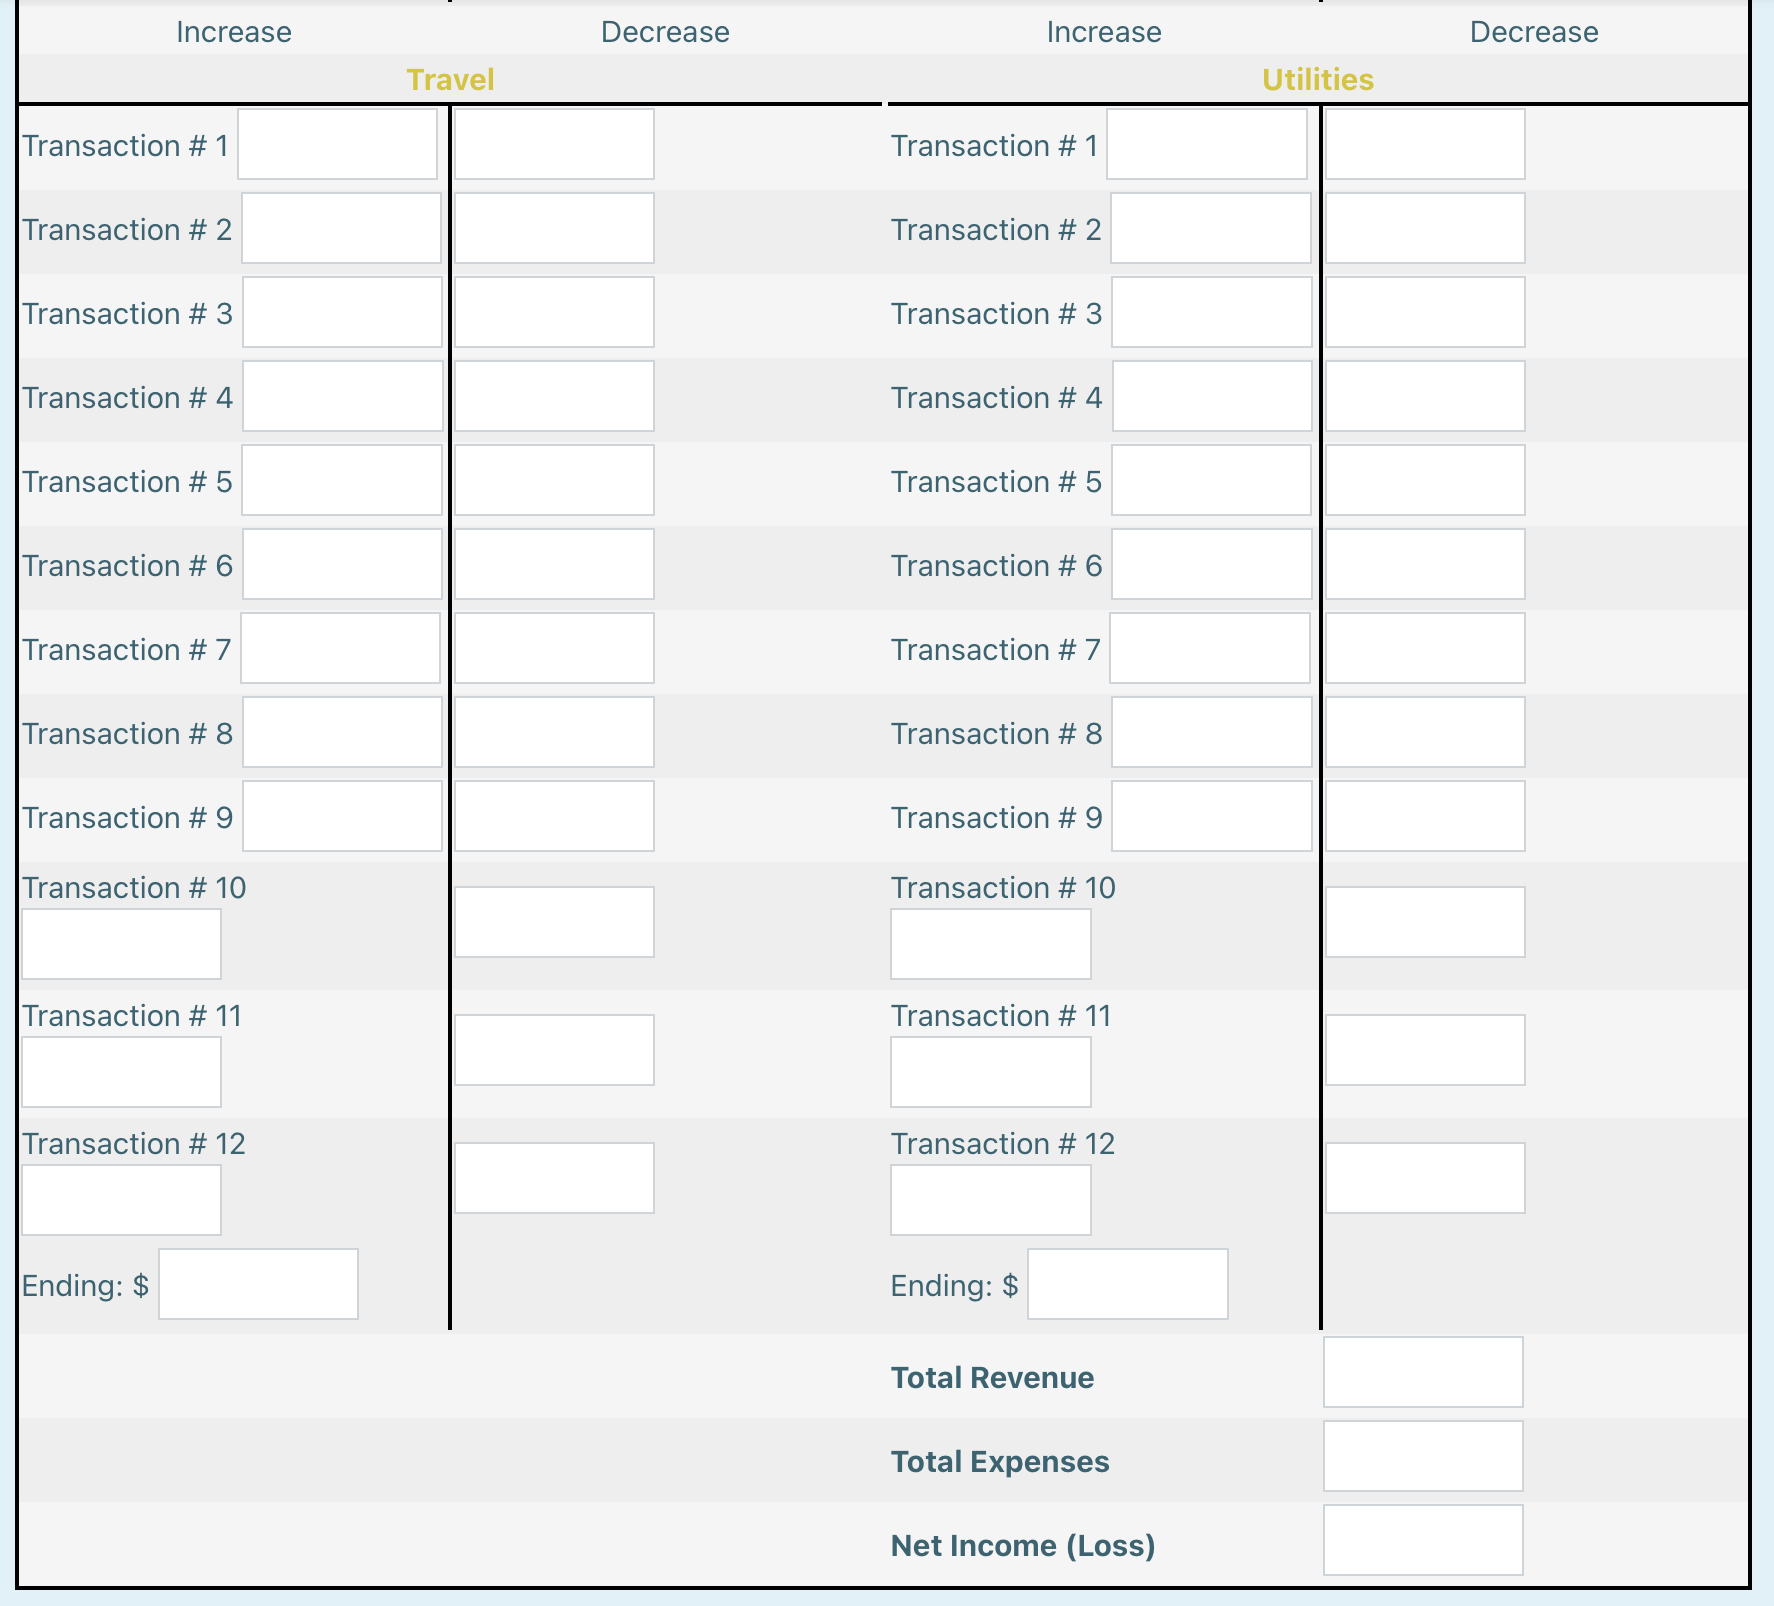Select the Travel Transaction # 2 Increase field
The height and width of the screenshot is (1606, 1774).
point(340,228)
